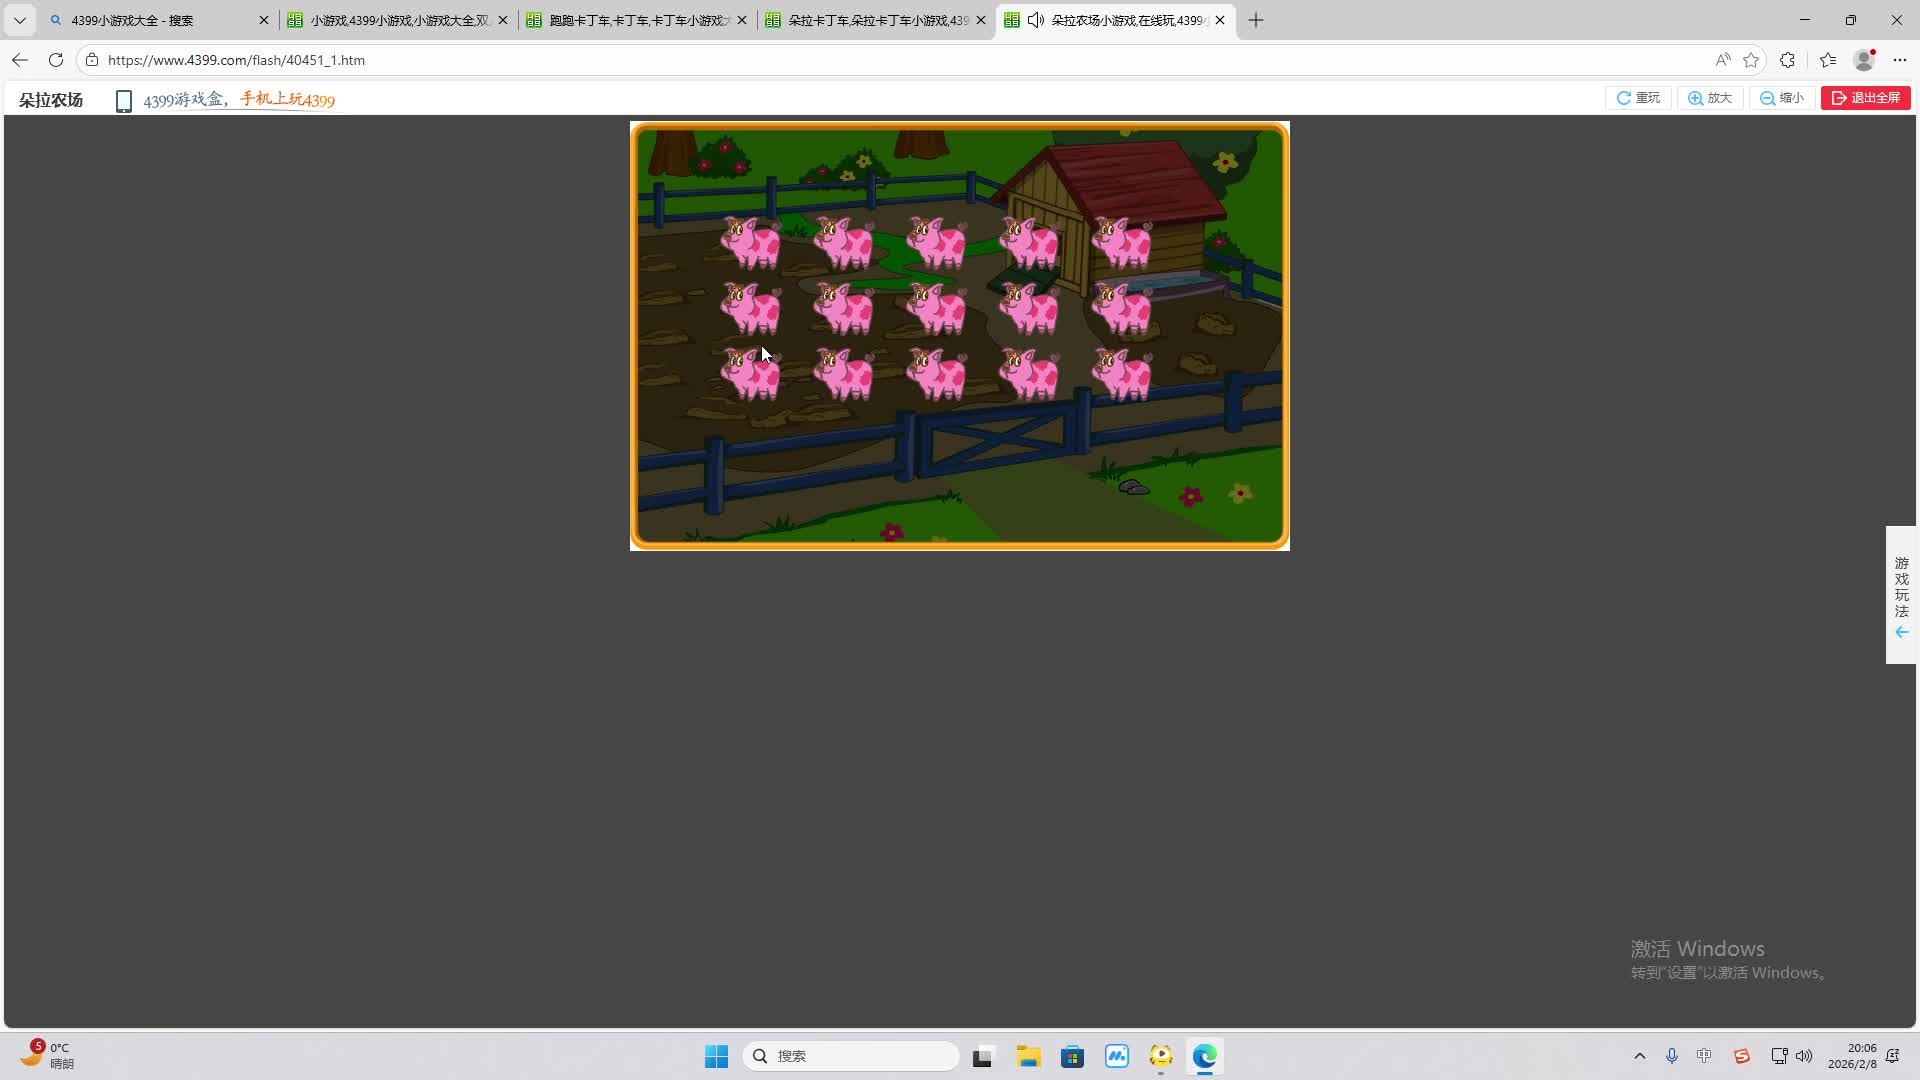
Task: Open Windows Start menu icon
Action: click(x=716, y=1056)
